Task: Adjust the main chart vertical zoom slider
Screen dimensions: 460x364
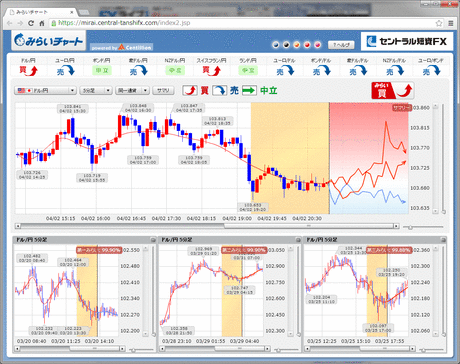Action: pyautogui.click(x=443, y=211)
